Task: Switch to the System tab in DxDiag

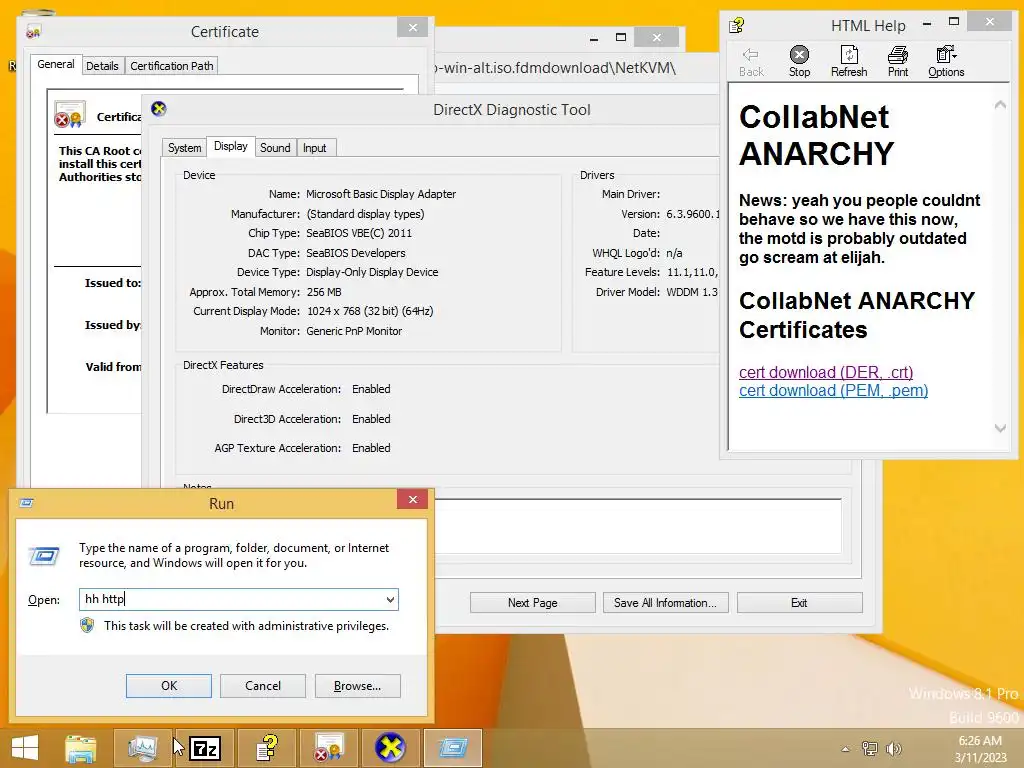Action: click(x=184, y=148)
